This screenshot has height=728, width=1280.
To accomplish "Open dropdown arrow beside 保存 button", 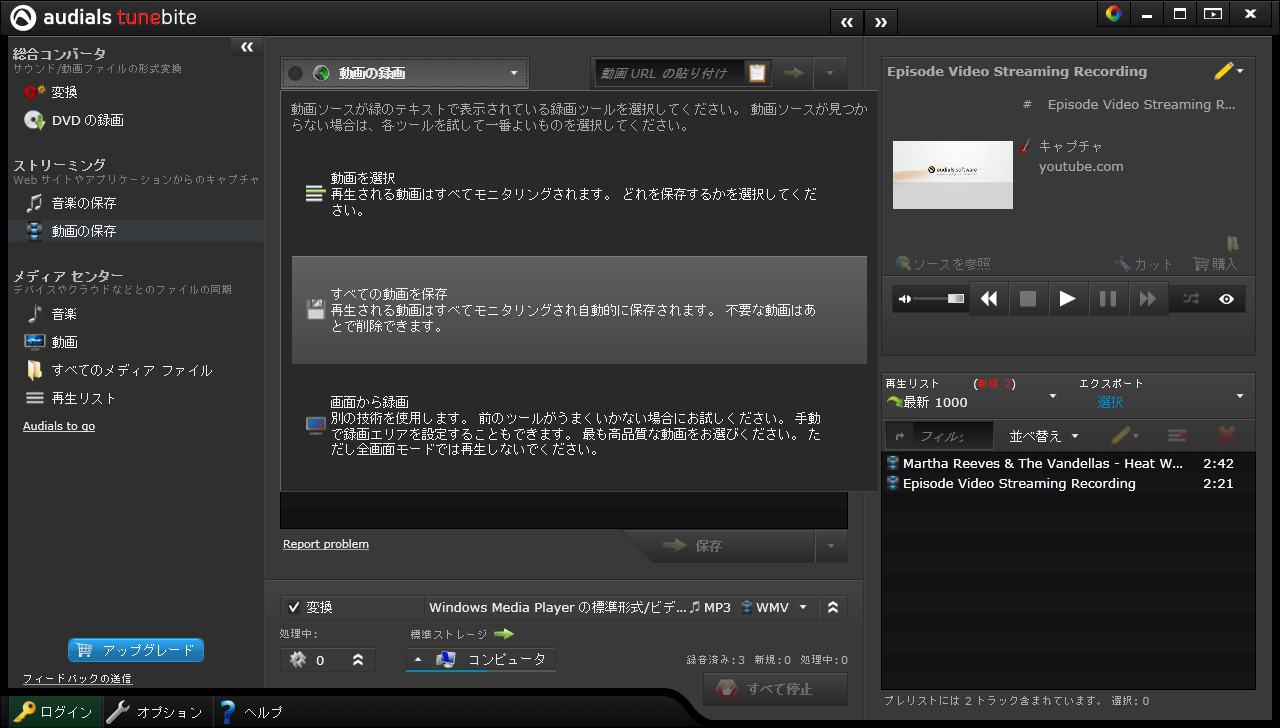I will 830,546.
